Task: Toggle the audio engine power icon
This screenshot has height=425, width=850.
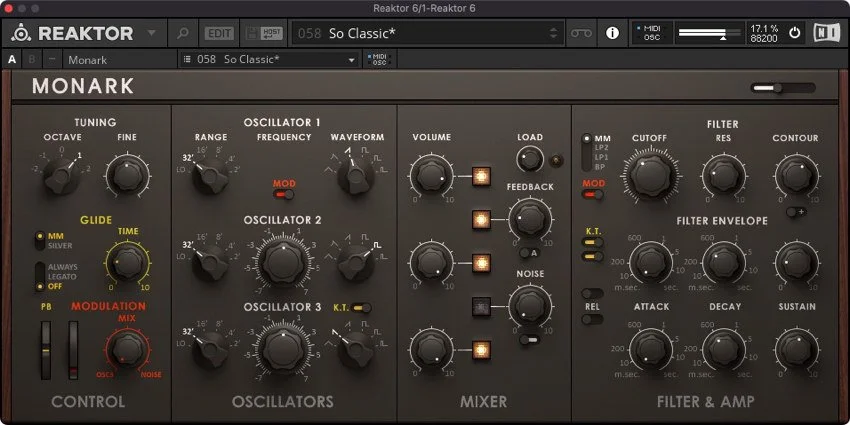Action: (x=794, y=33)
